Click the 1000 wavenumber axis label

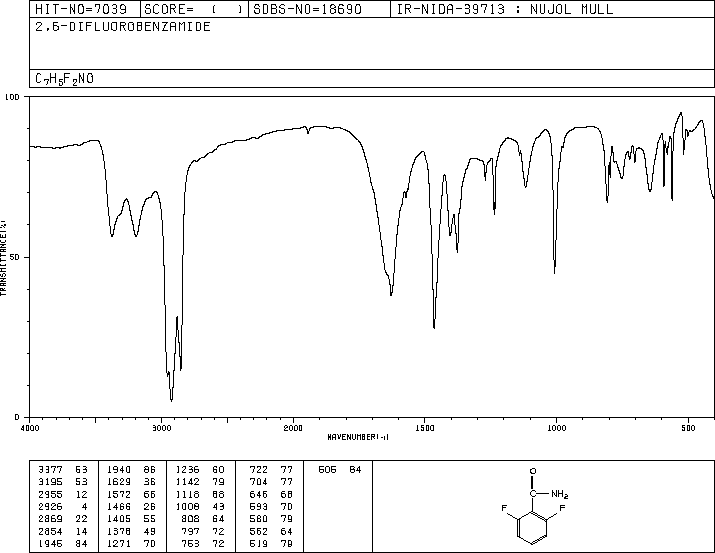pyautogui.click(x=556, y=428)
